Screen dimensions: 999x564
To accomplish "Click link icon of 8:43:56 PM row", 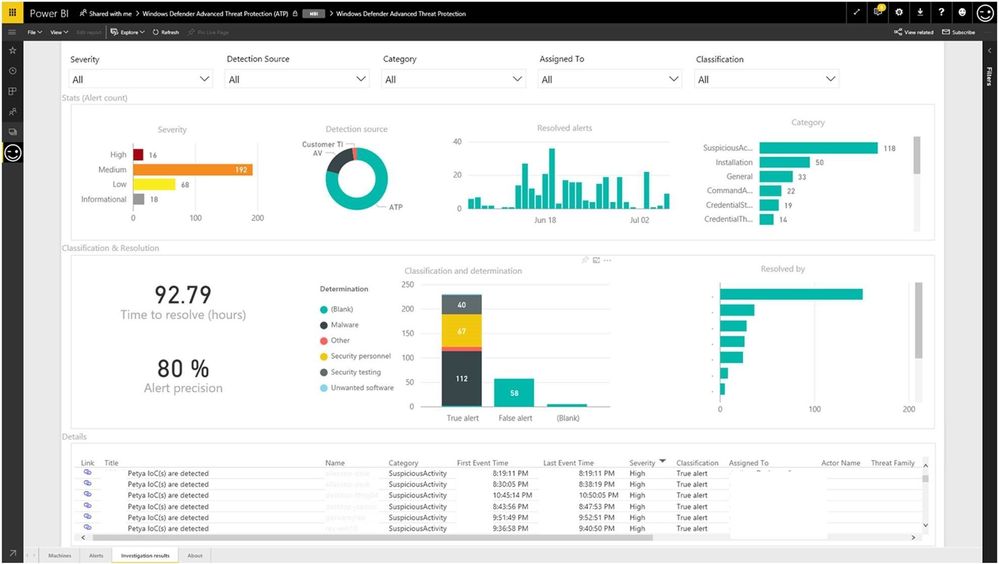I will point(87,506).
